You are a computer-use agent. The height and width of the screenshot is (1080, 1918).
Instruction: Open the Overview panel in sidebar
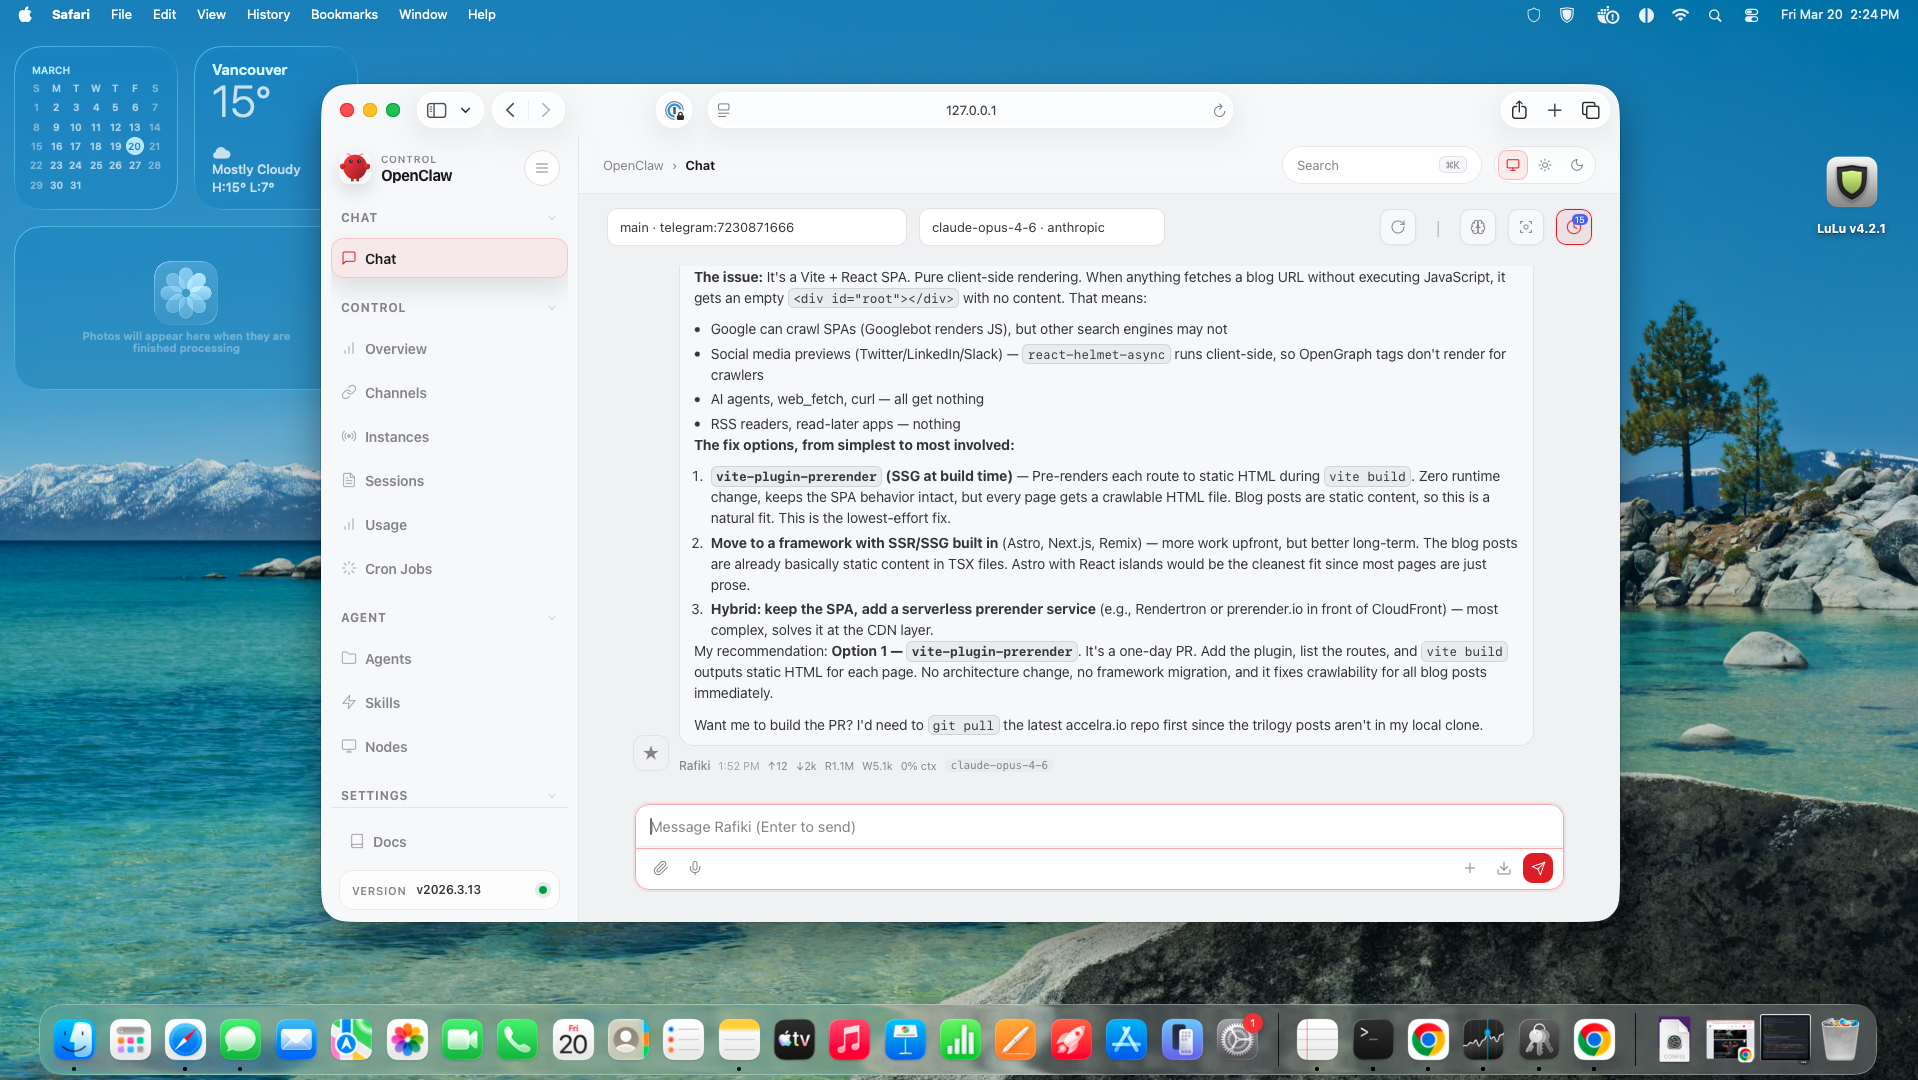[396, 349]
